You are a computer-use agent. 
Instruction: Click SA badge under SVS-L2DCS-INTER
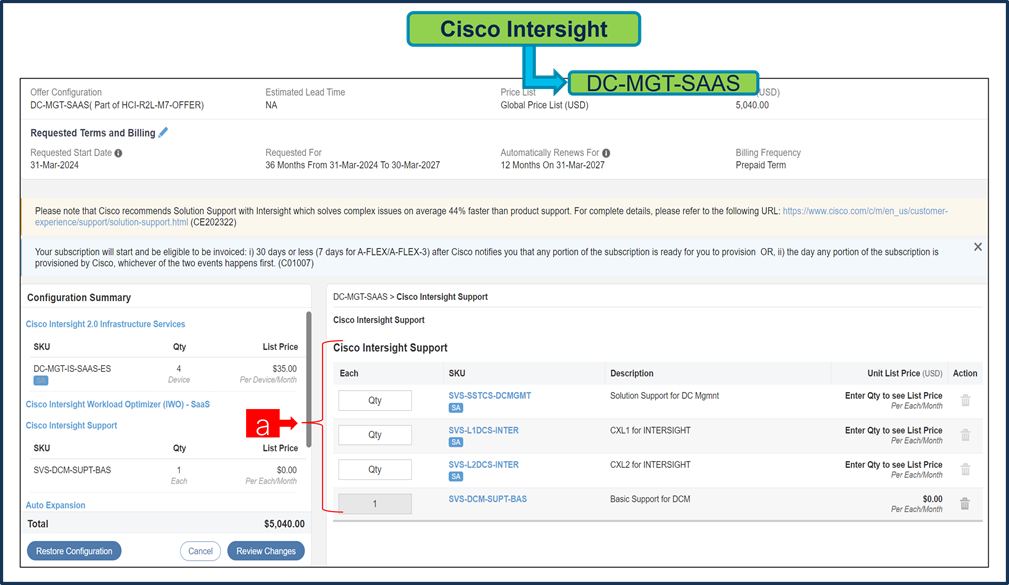(x=456, y=476)
